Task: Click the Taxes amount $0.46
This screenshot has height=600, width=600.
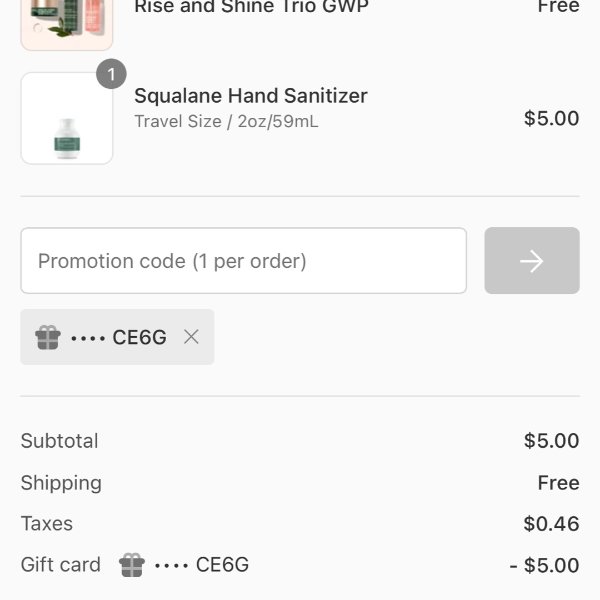Action: tap(551, 523)
